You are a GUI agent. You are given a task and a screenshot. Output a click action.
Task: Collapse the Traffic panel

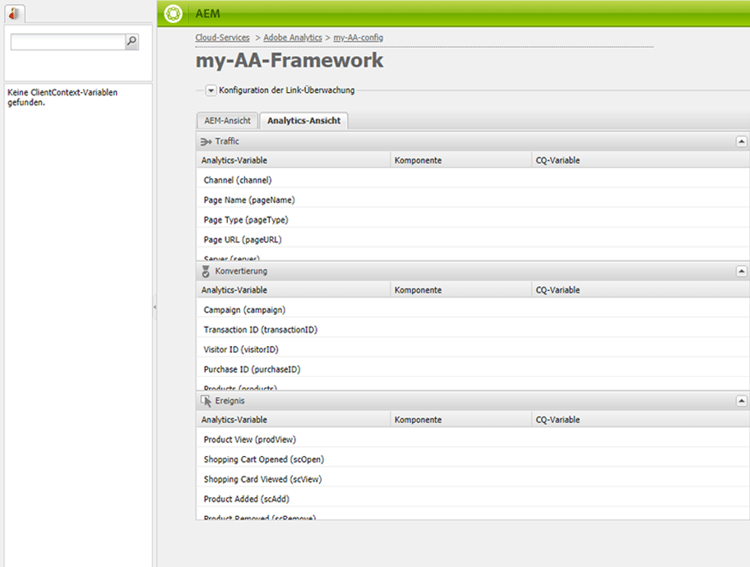pos(741,142)
